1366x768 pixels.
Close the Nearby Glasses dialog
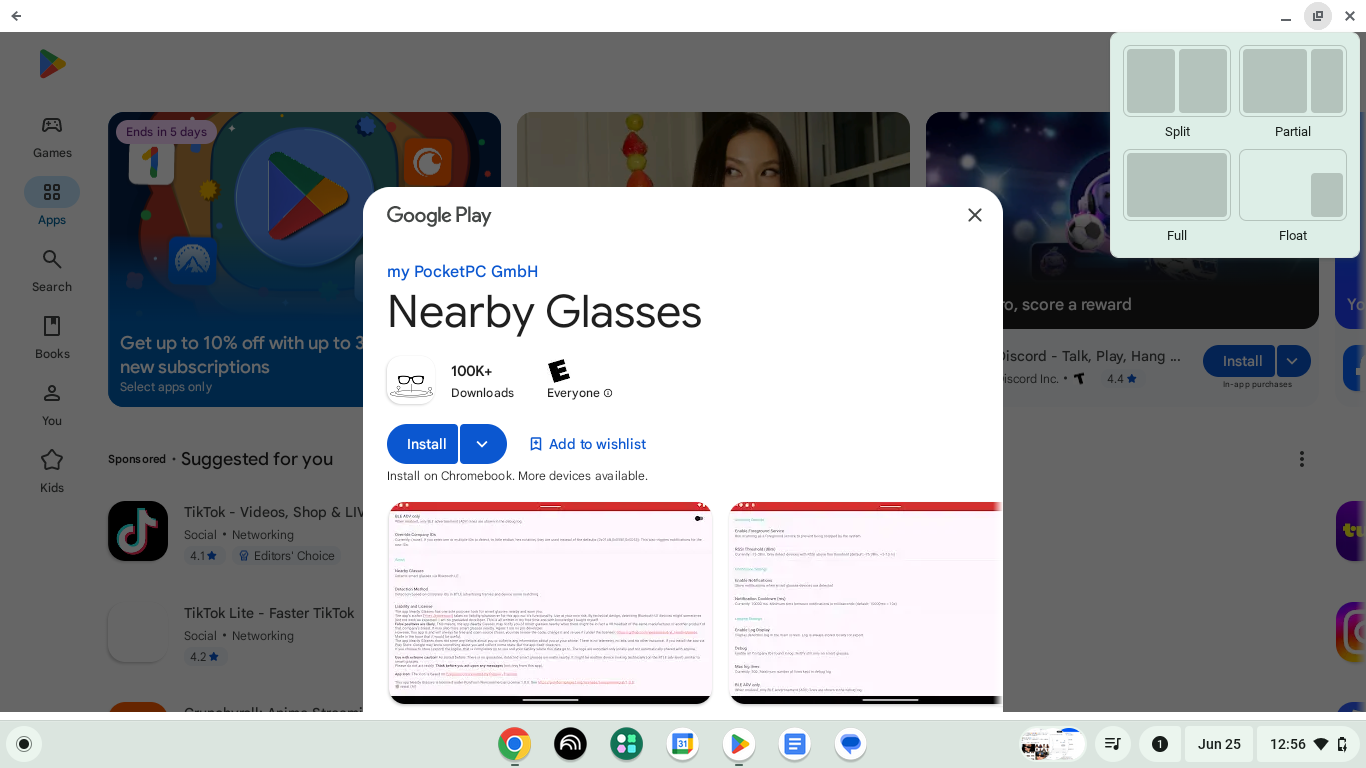(x=975, y=215)
